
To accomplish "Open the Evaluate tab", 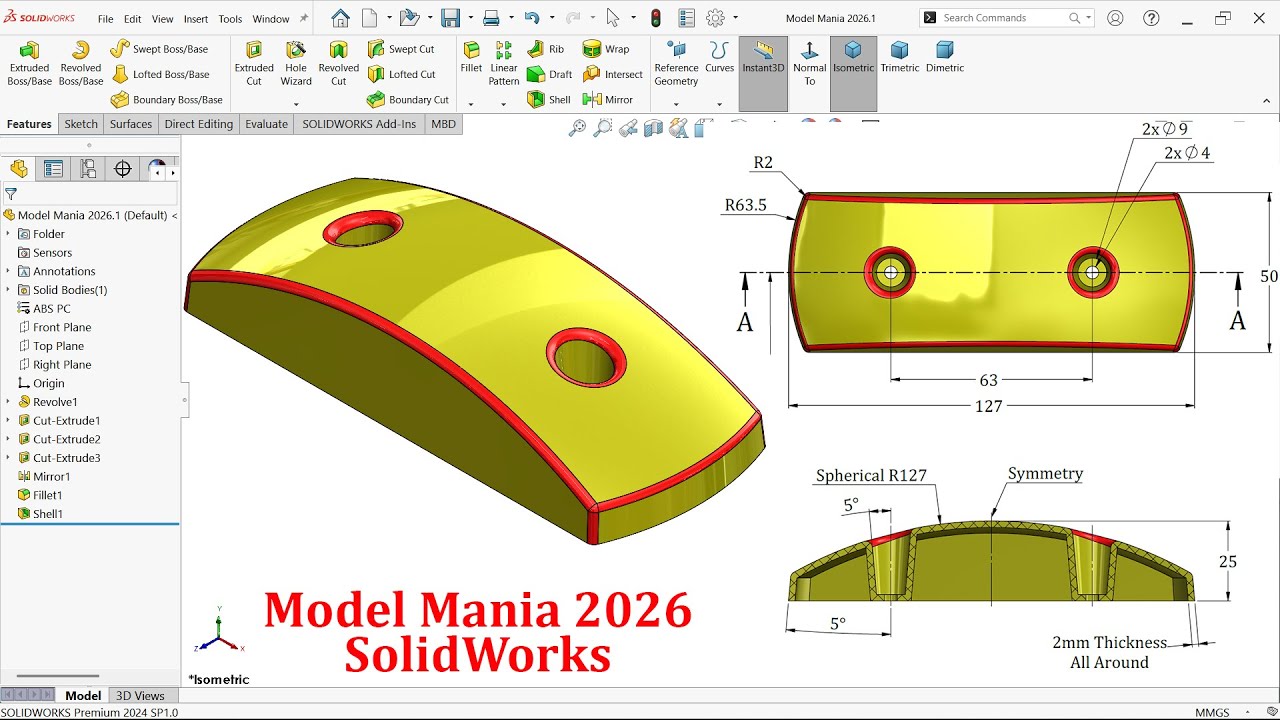I will click(x=267, y=124).
